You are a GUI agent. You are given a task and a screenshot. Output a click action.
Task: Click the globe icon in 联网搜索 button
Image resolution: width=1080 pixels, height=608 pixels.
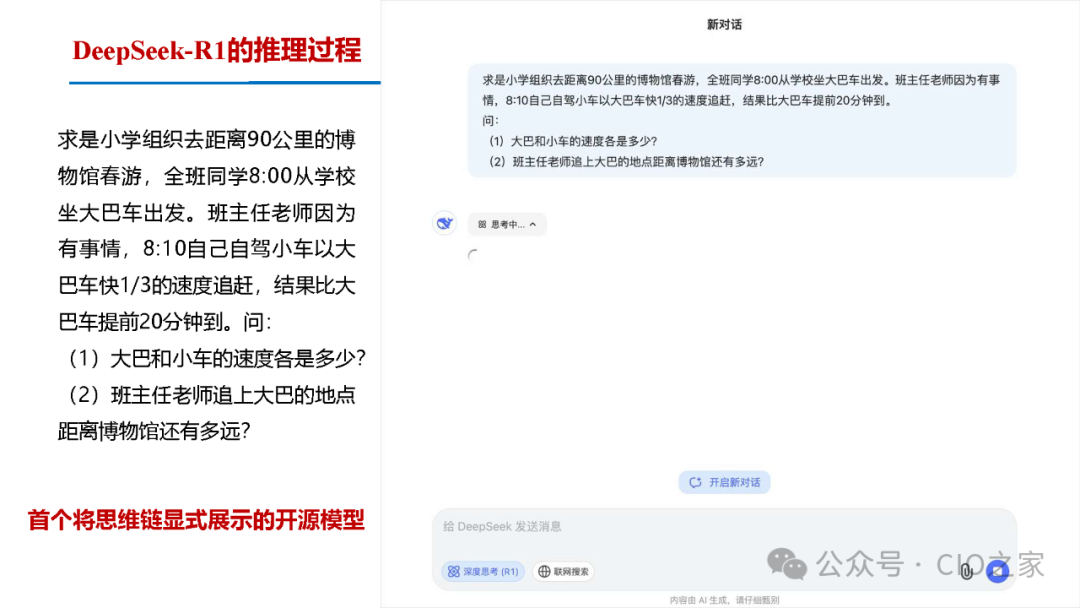click(544, 572)
